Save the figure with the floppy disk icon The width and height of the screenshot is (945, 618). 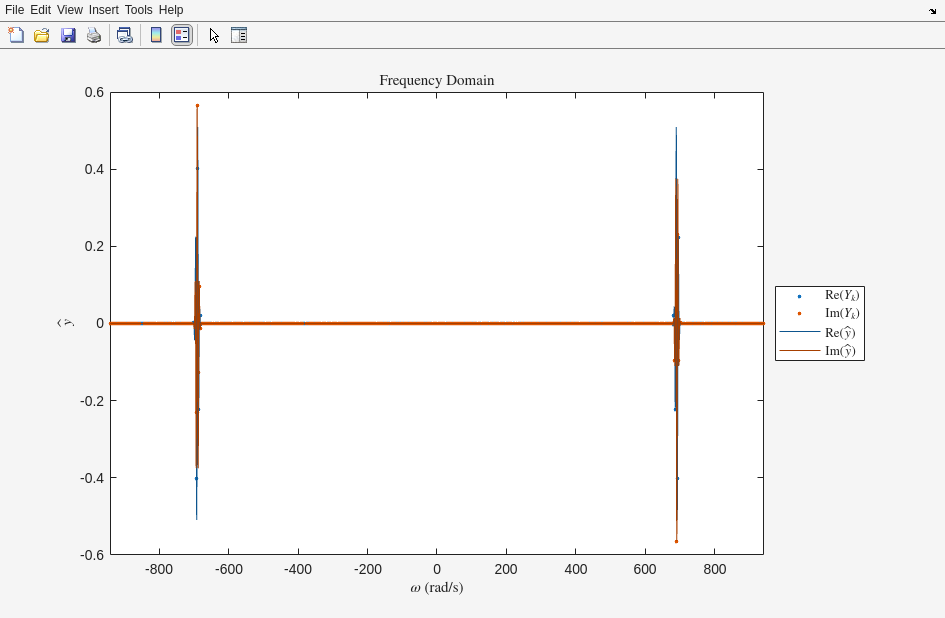(x=68, y=35)
